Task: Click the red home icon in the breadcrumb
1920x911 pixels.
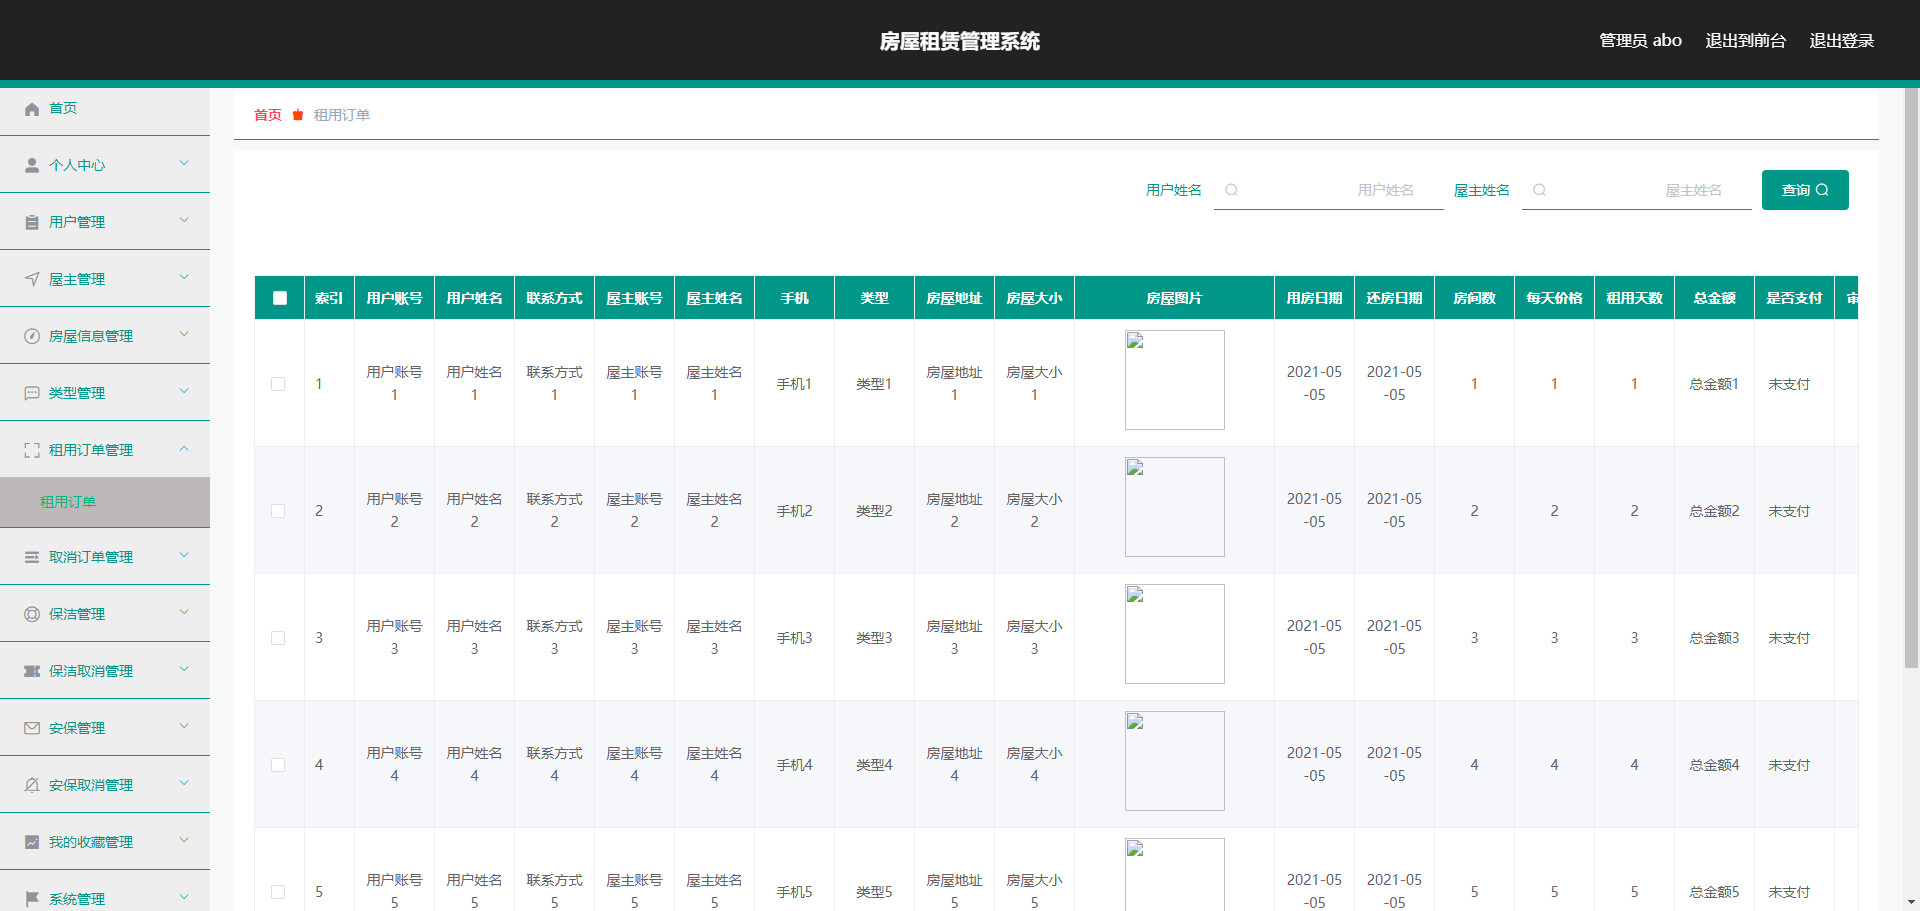Action: (298, 115)
